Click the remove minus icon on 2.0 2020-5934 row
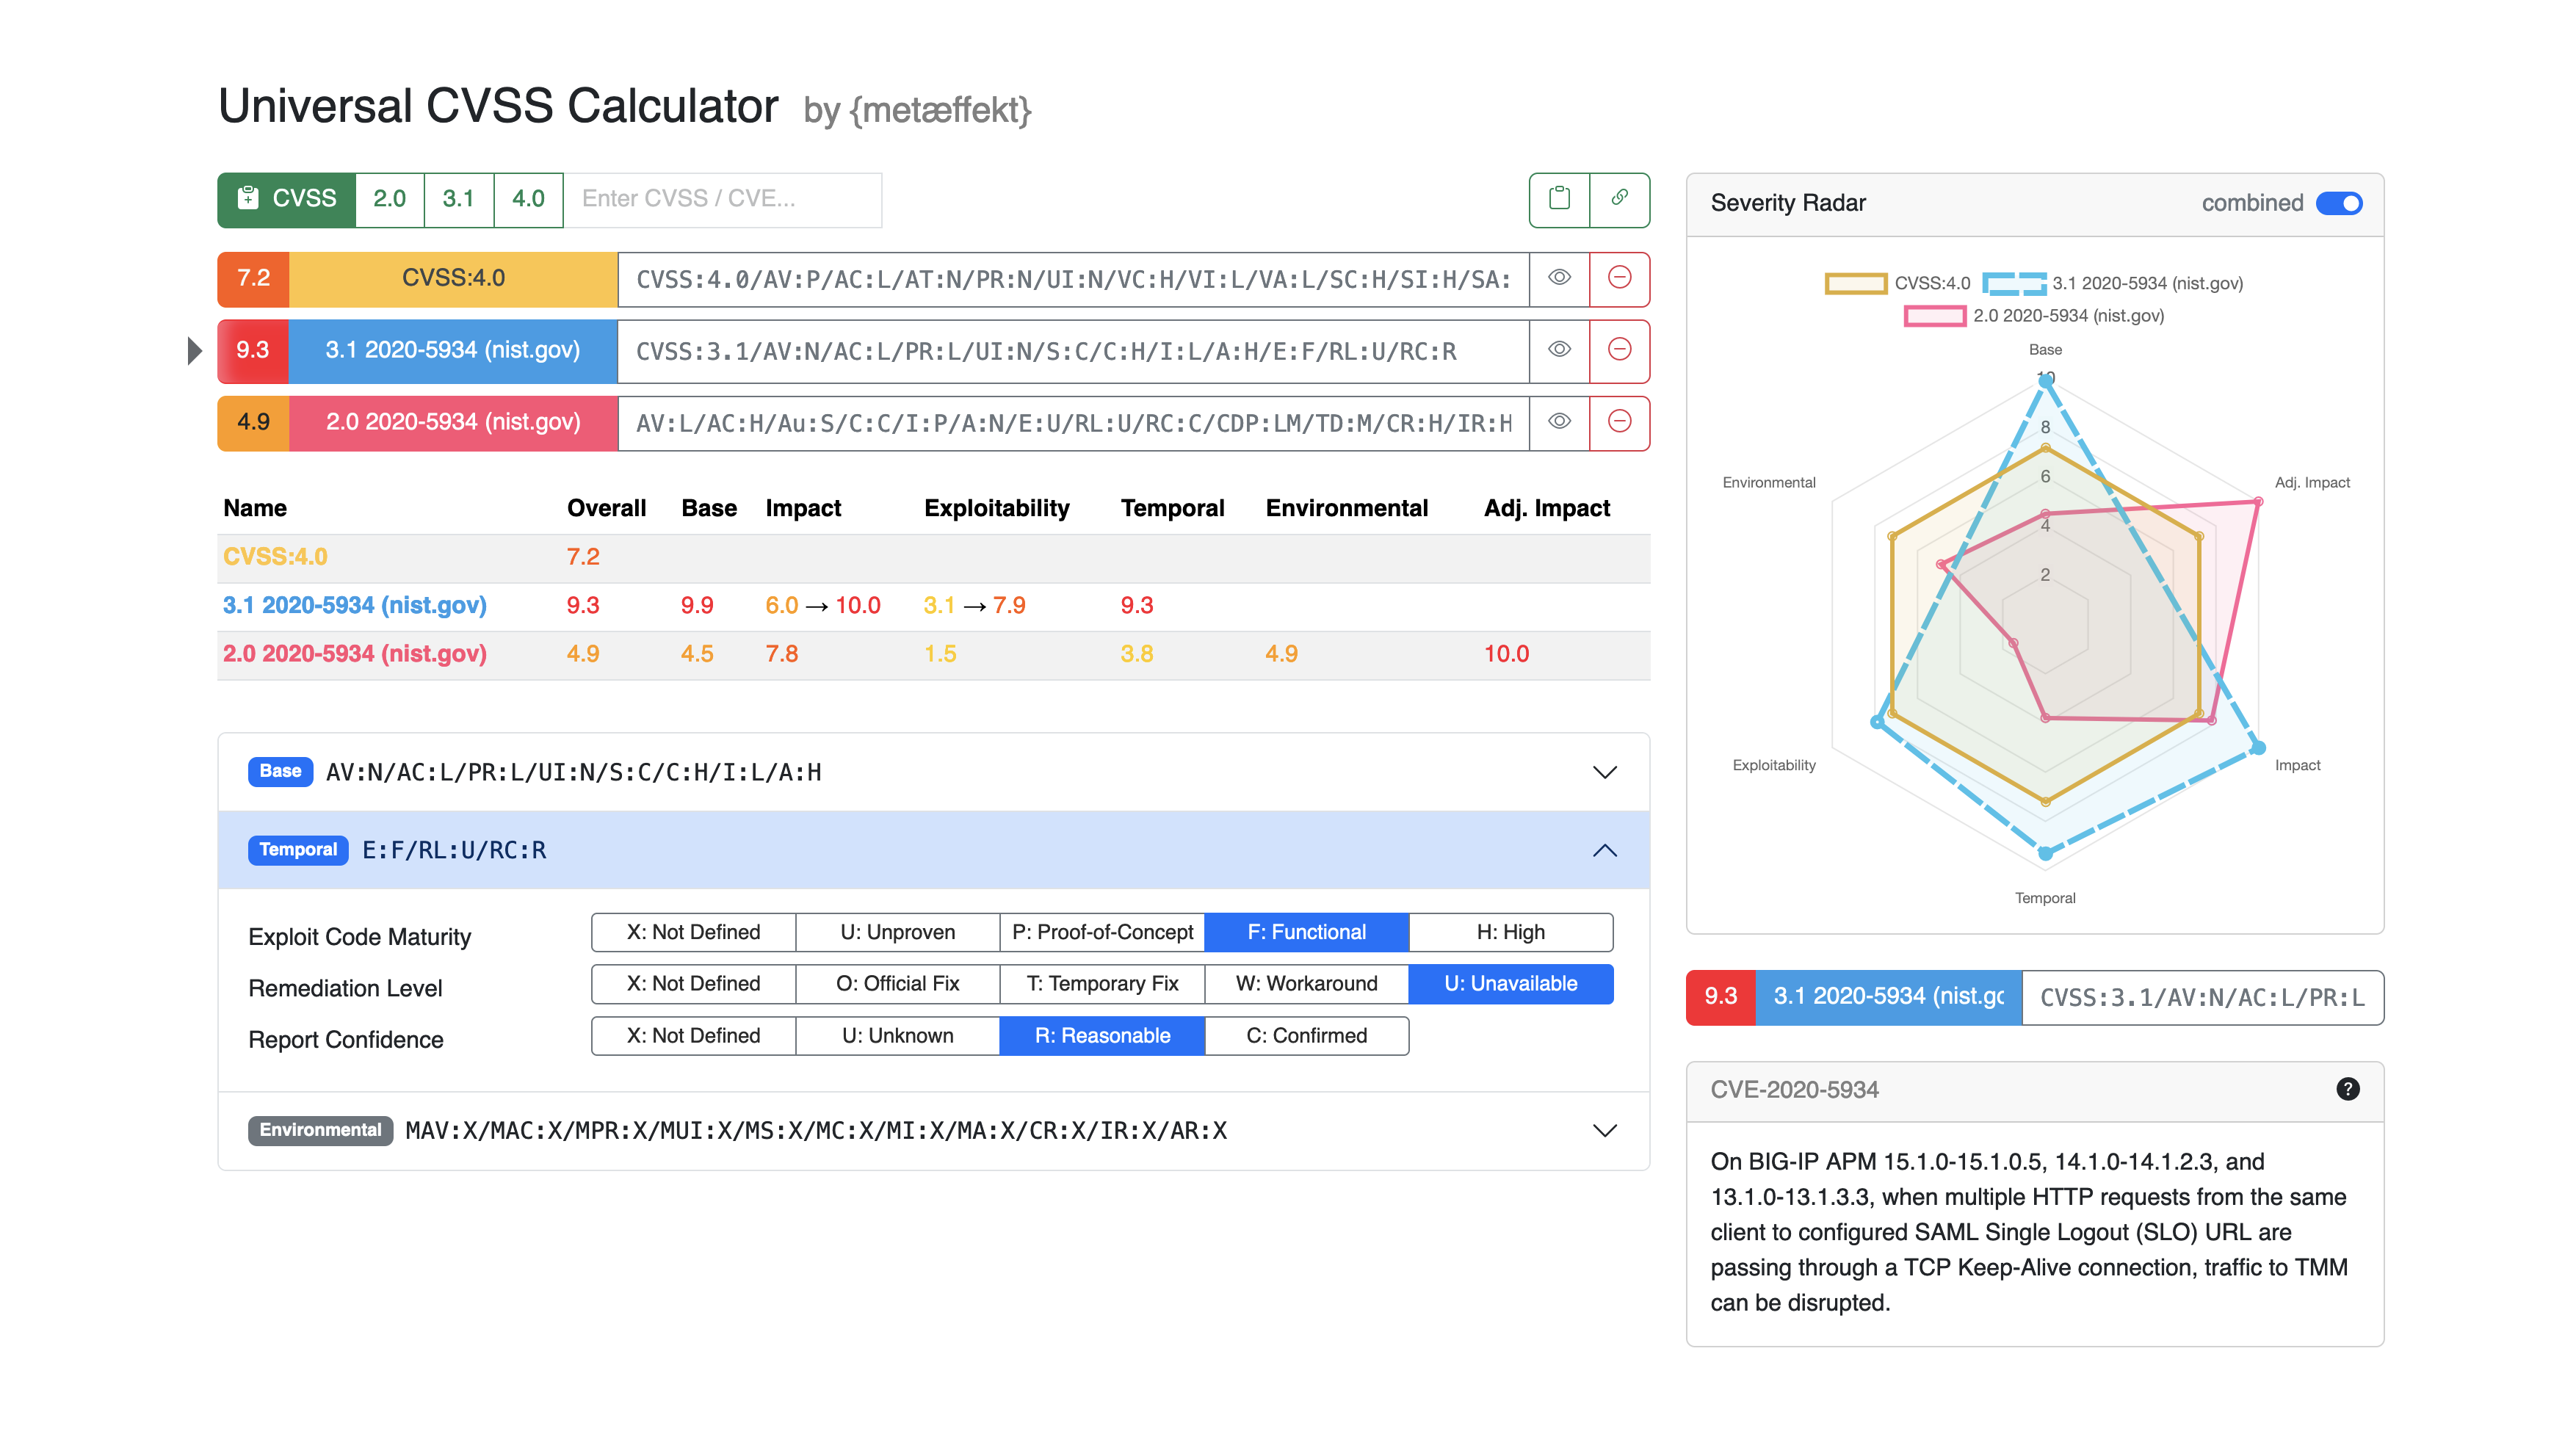The width and height of the screenshot is (2576, 1434). (x=1619, y=422)
